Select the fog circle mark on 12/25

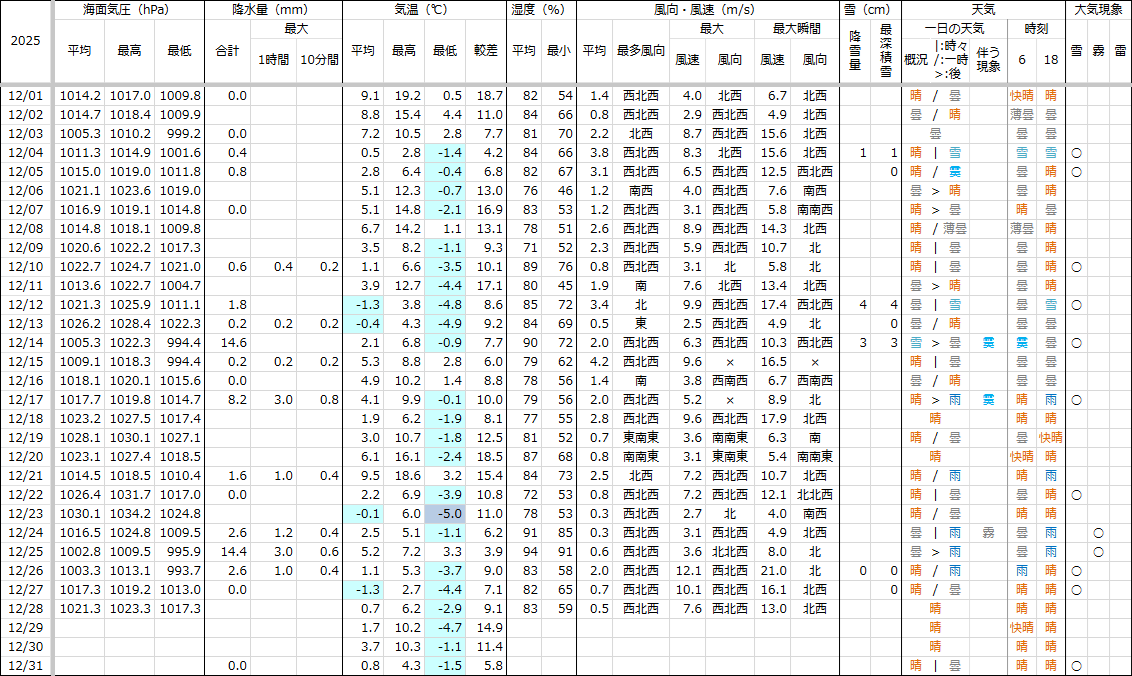tap(1098, 552)
